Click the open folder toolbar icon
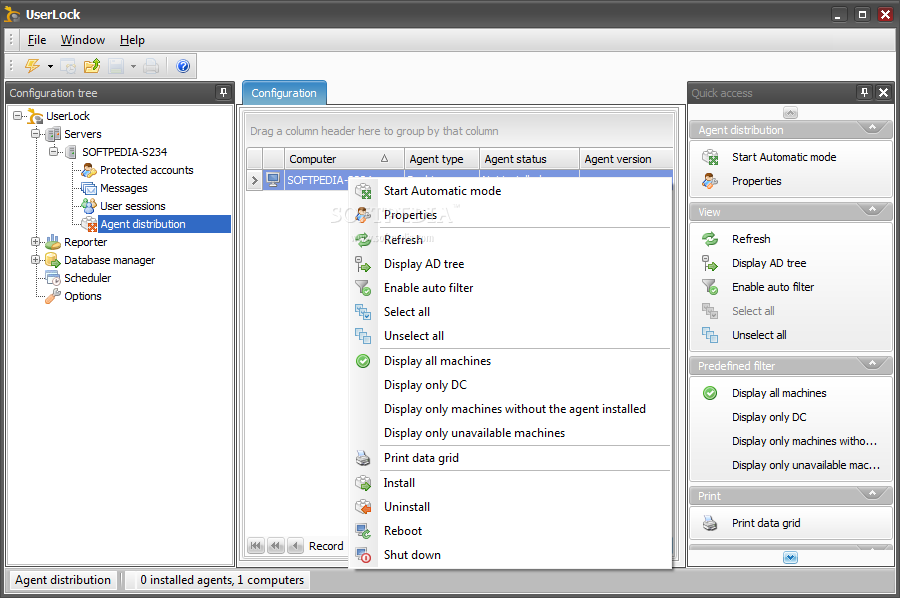The image size is (900, 598). pyautogui.click(x=92, y=66)
